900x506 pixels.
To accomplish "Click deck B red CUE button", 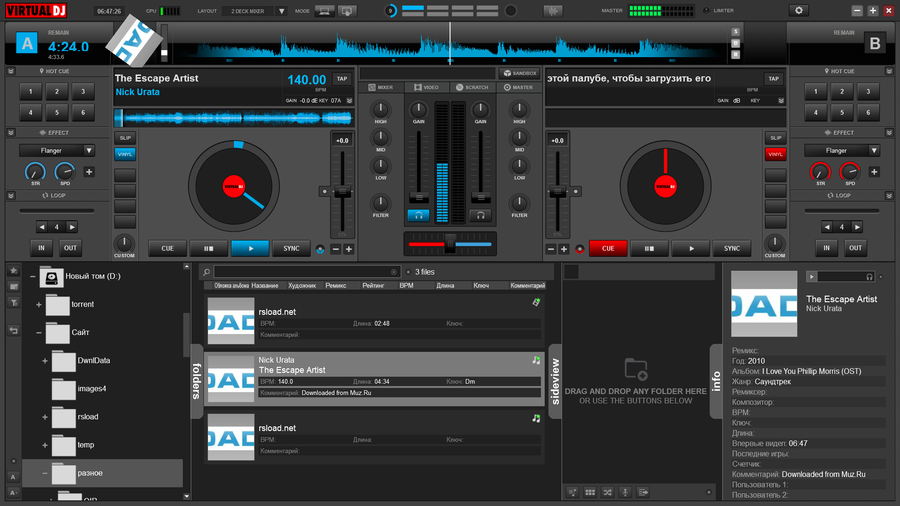I will click(x=608, y=248).
